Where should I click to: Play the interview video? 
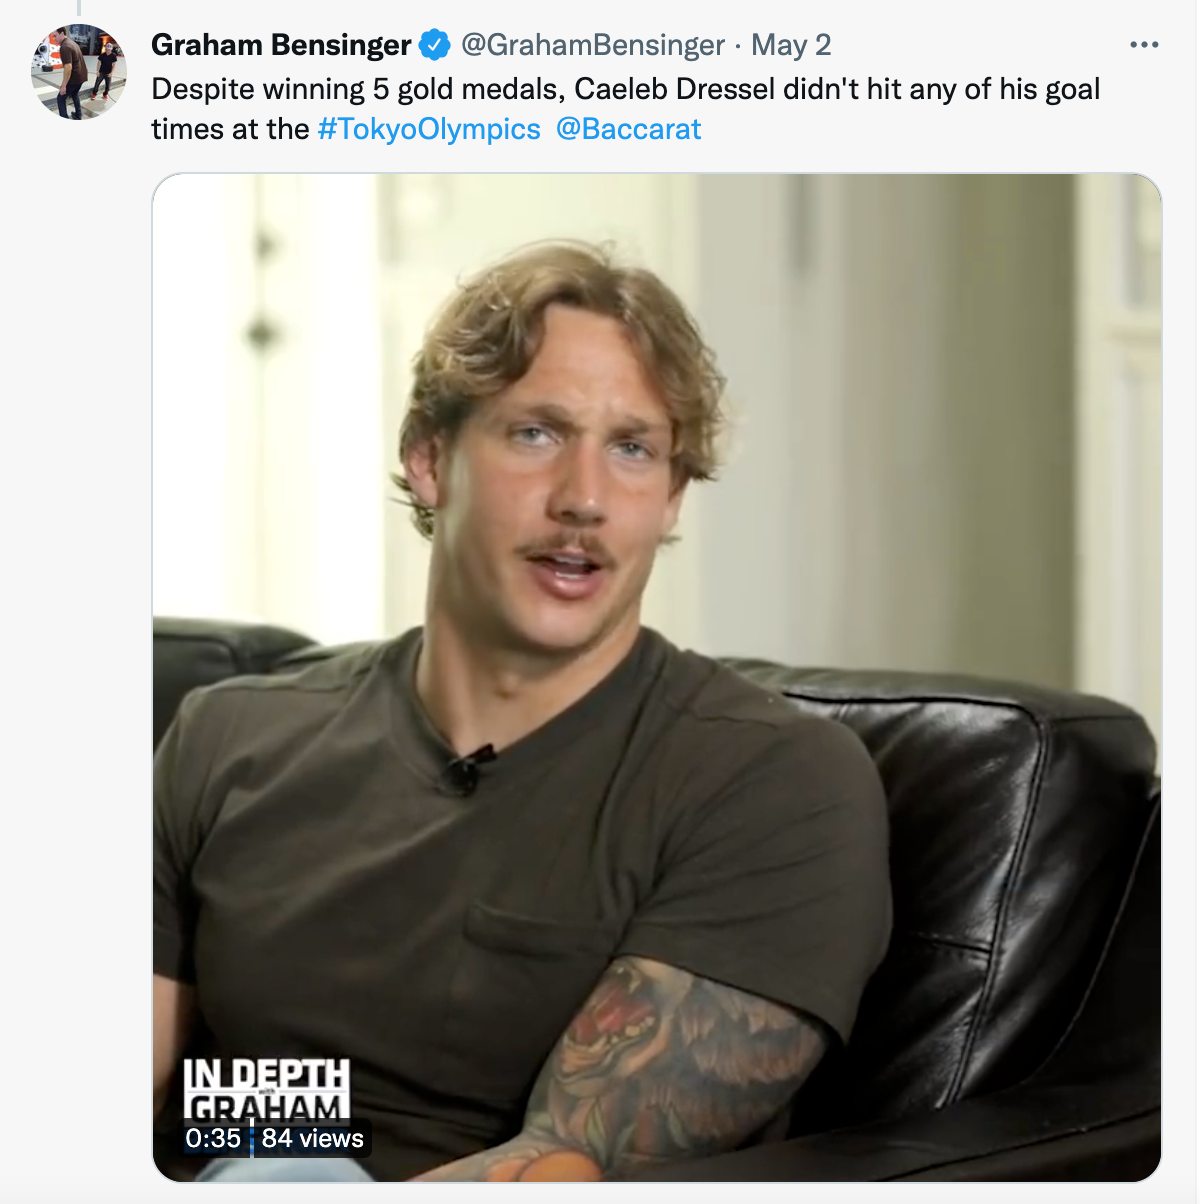tap(657, 677)
